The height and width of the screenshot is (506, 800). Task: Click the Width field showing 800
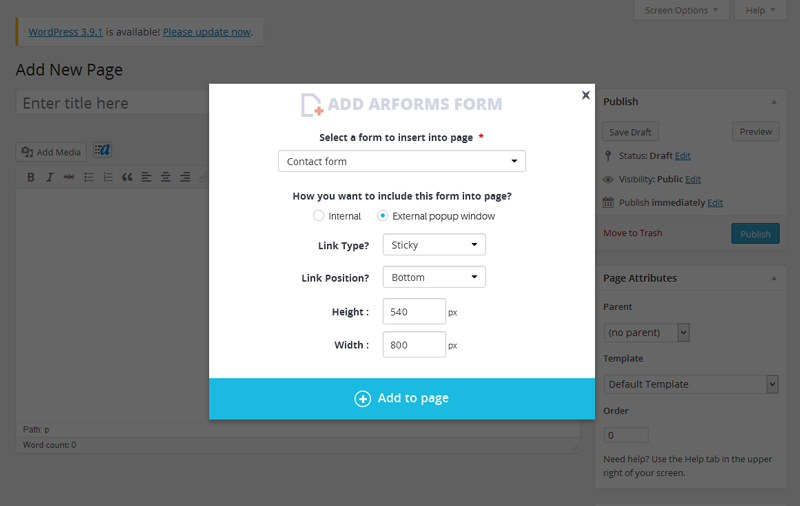tap(414, 345)
